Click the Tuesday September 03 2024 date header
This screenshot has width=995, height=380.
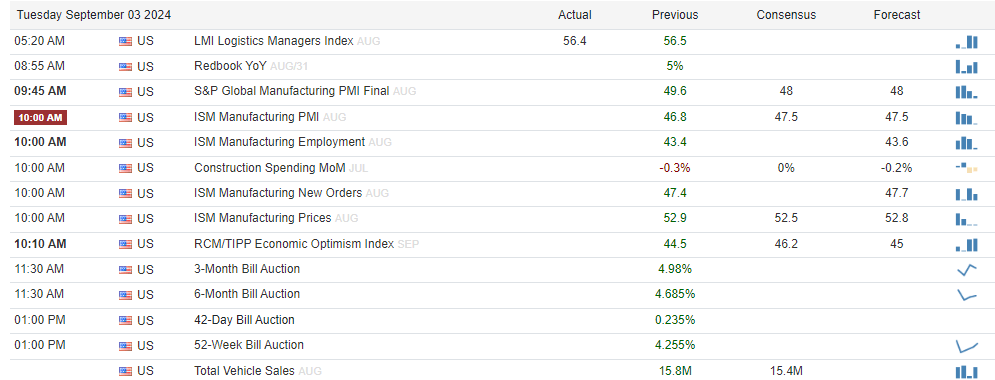click(94, 15)
